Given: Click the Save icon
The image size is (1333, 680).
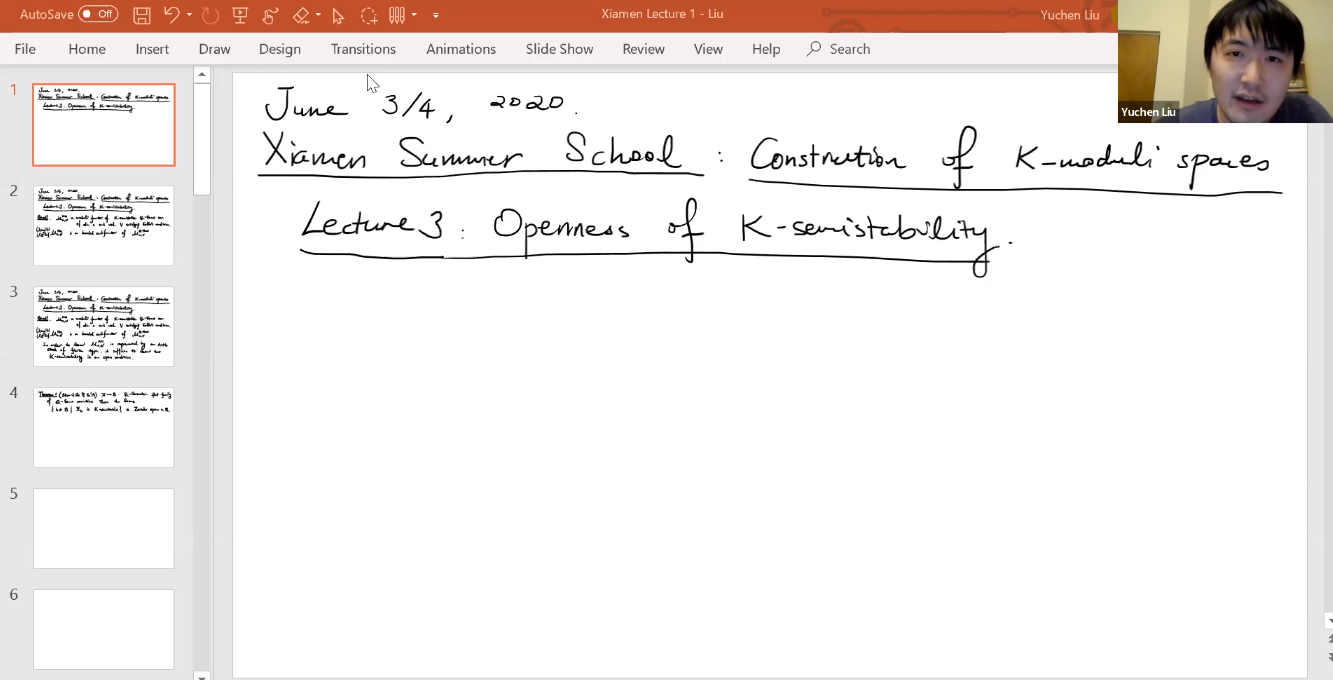Looking at the screenshot, I should (142, 15).
